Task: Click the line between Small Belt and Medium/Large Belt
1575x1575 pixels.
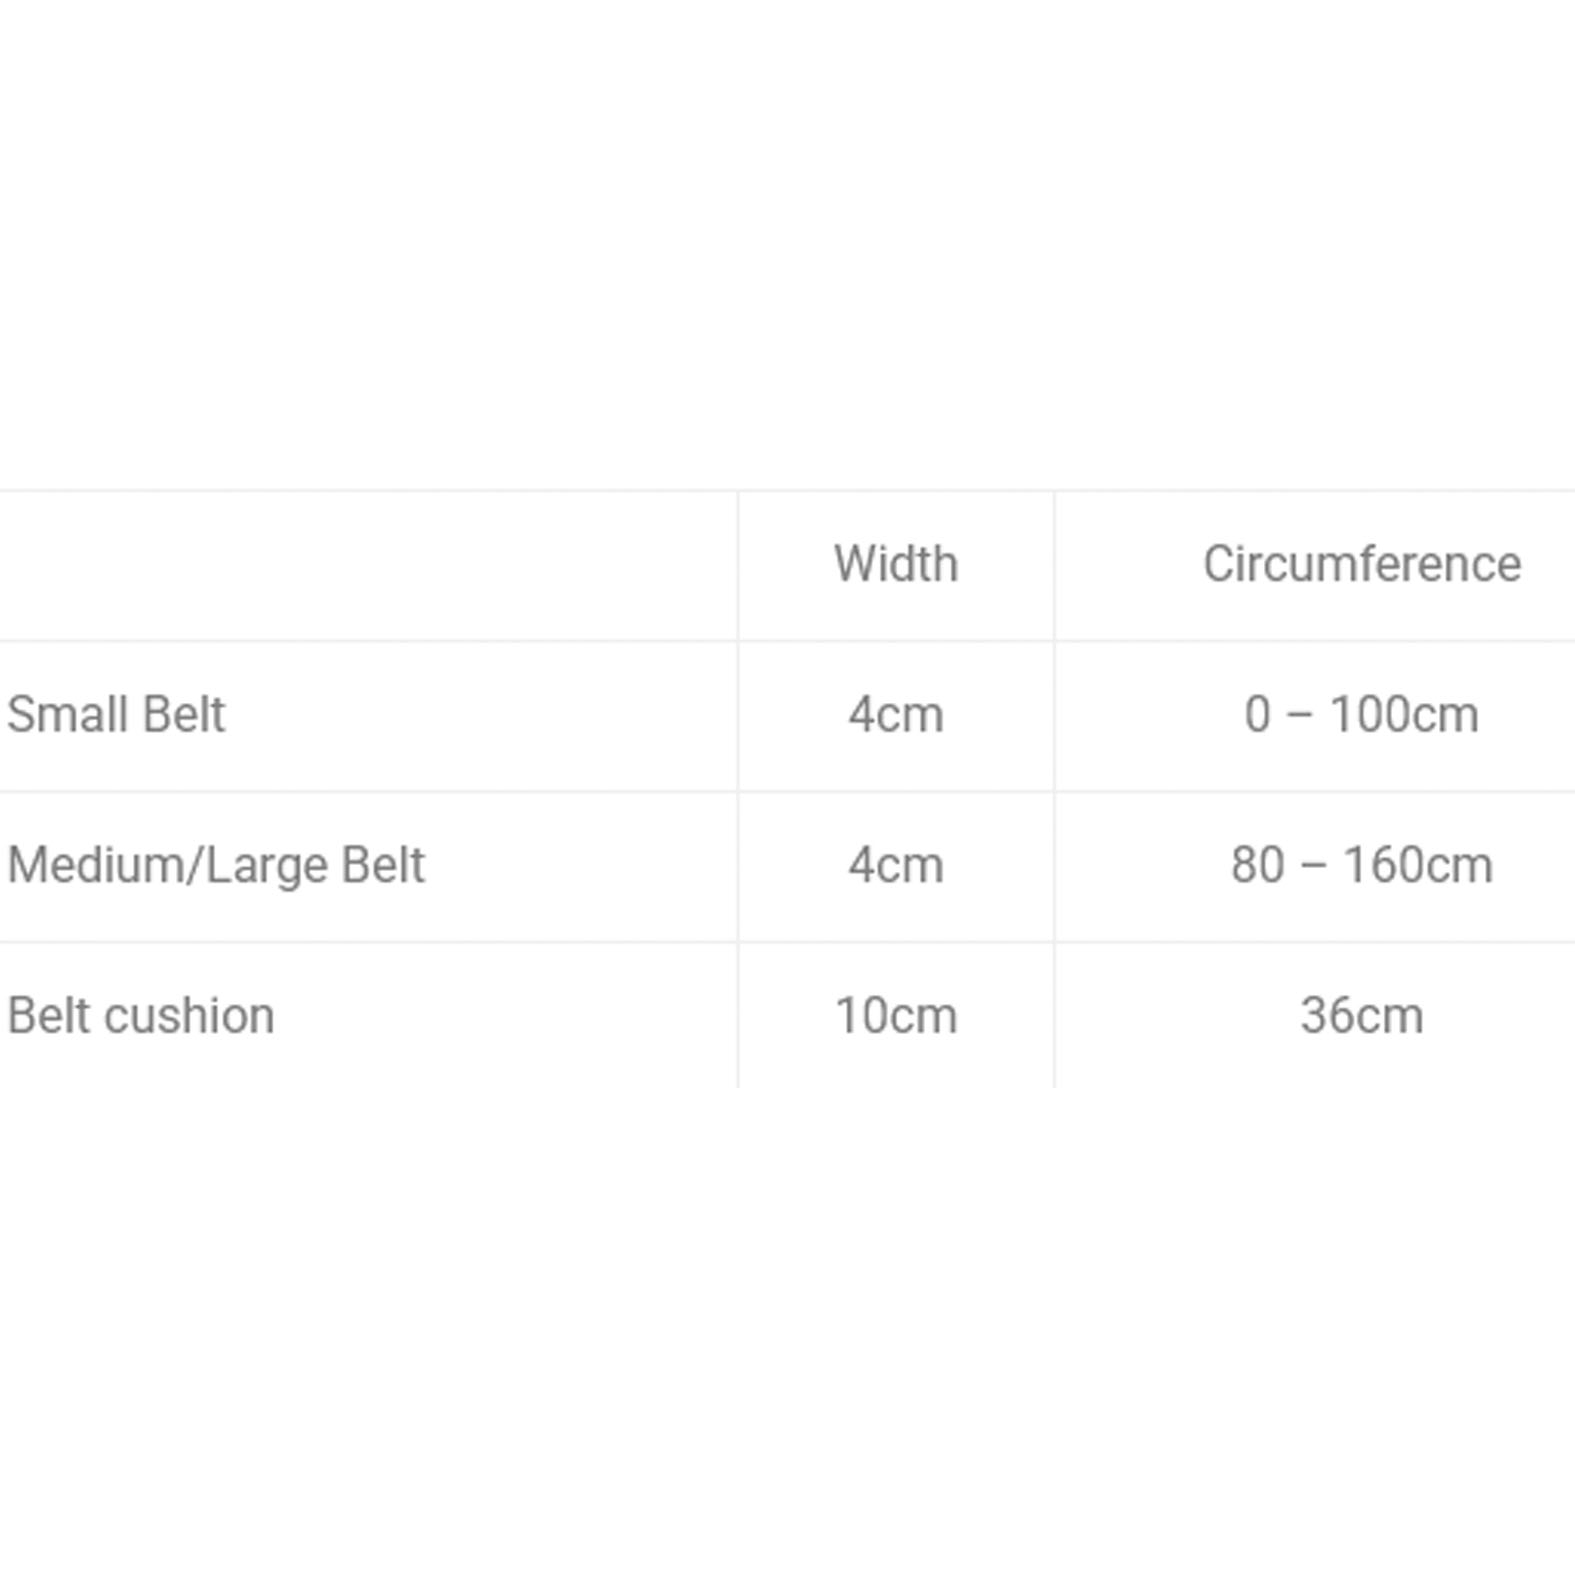Action: click(x=787, y=792)
